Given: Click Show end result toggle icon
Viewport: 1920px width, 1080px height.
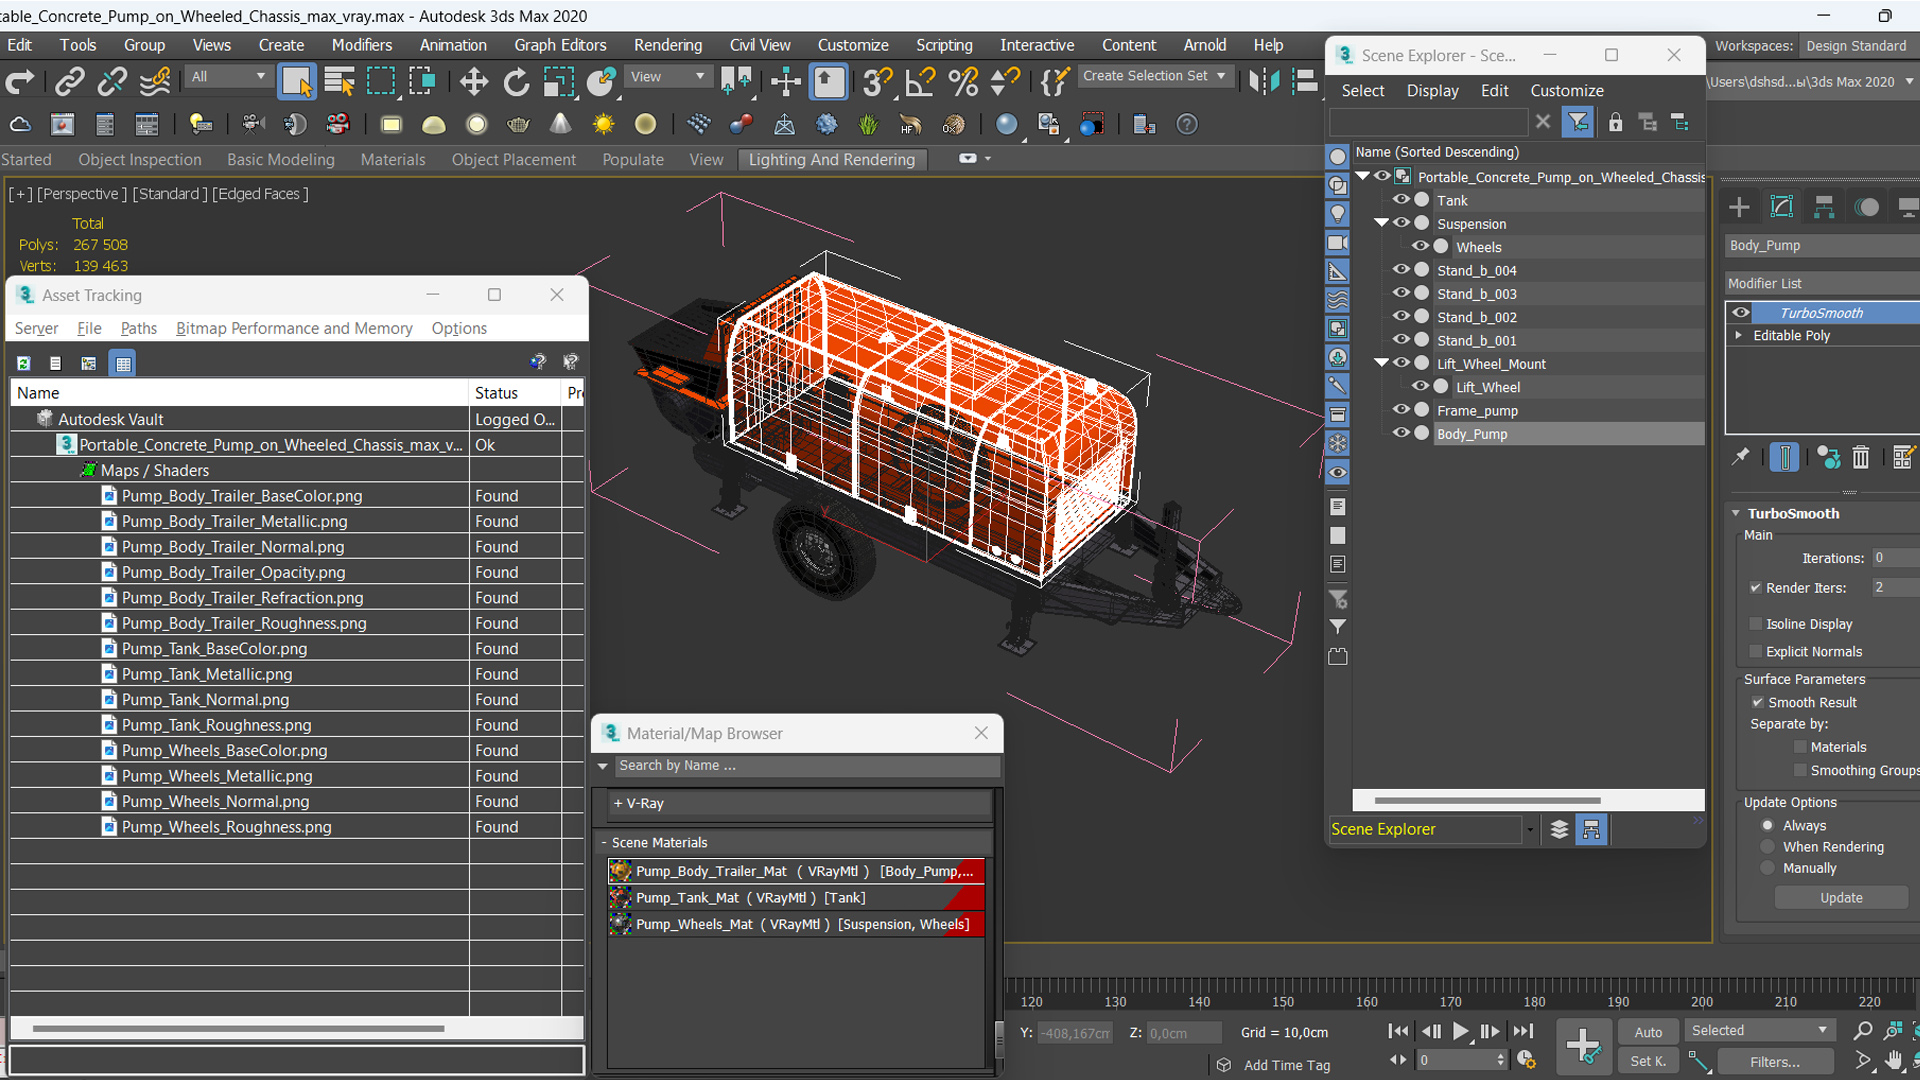Looking at the screenshot, I should click(1784, 457).
